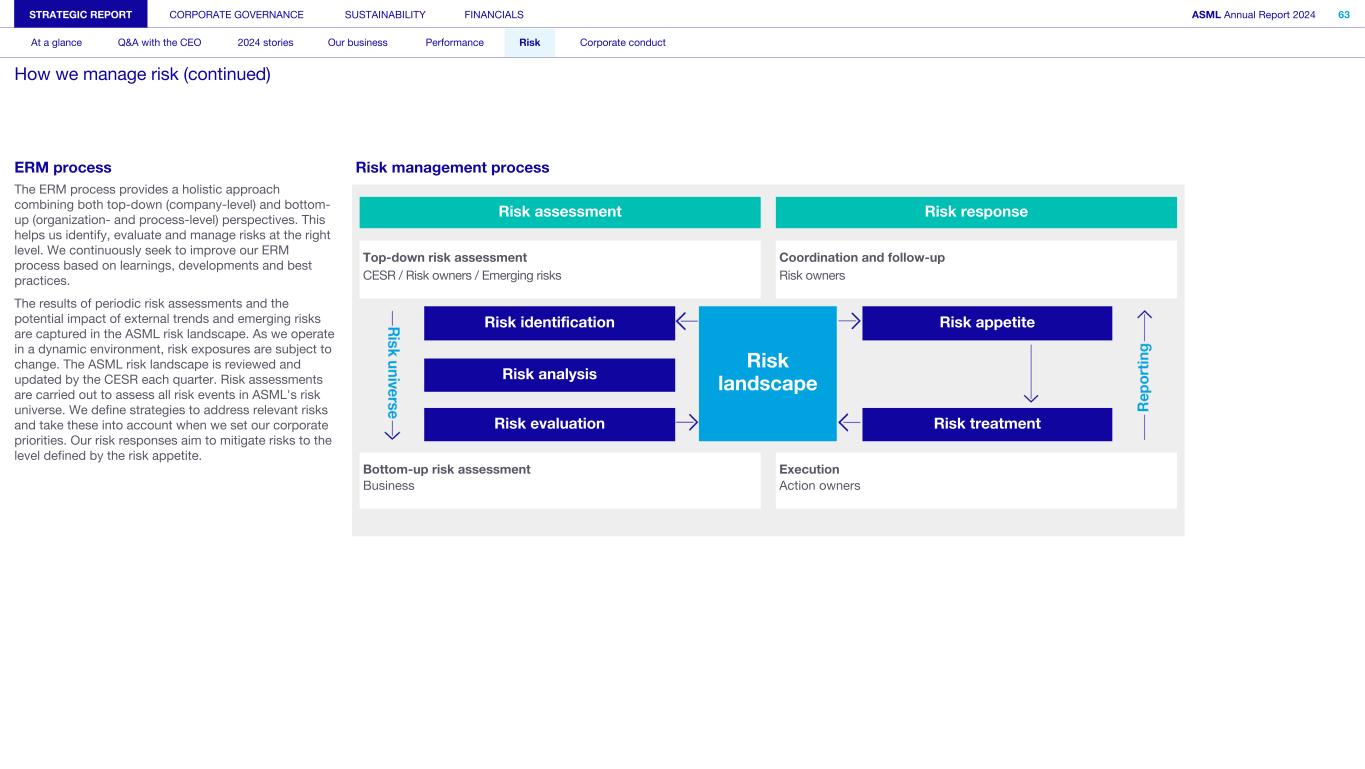
Task: Select the Risk appetite box
Action: [986, 322]
